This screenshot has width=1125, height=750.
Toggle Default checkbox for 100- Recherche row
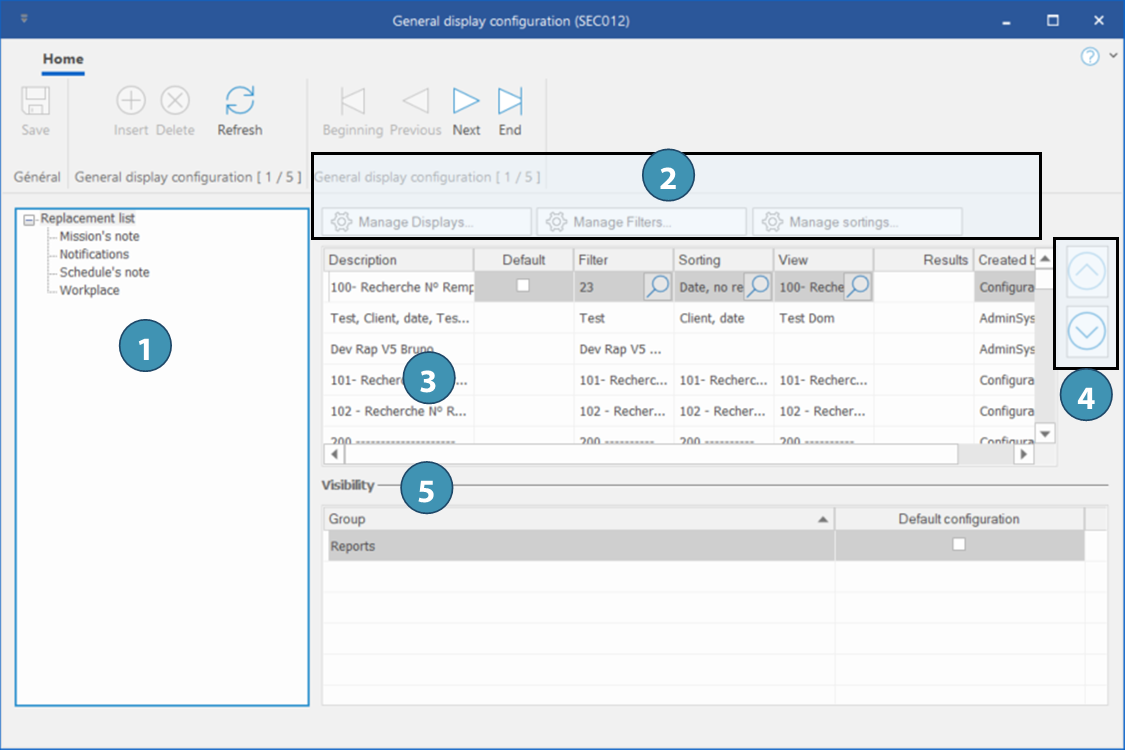pos(522,286)
